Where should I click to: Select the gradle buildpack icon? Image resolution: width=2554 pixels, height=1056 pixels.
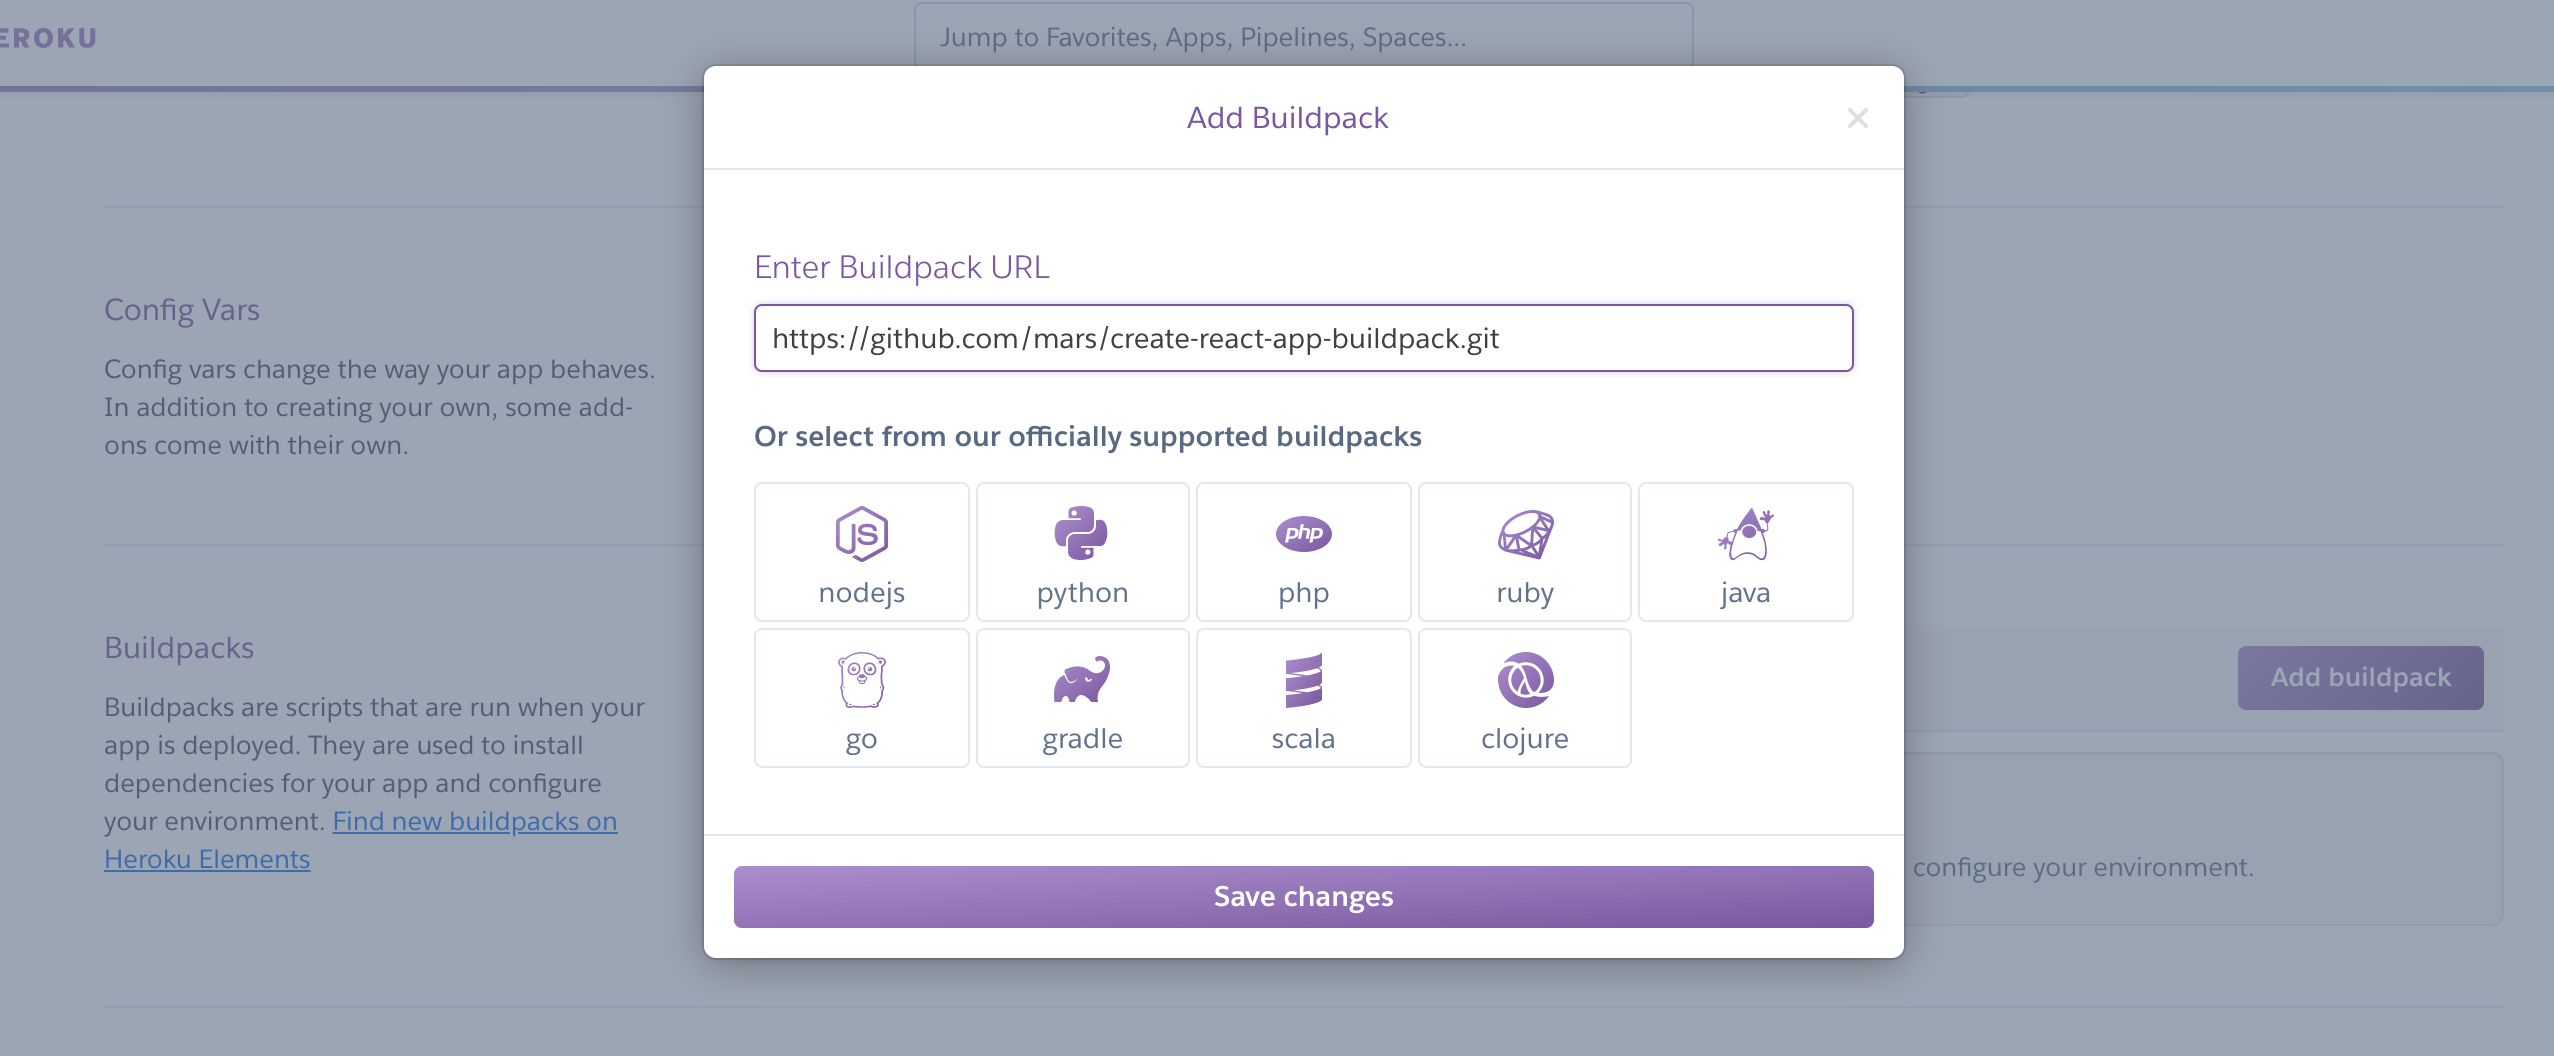(1081, 697)
